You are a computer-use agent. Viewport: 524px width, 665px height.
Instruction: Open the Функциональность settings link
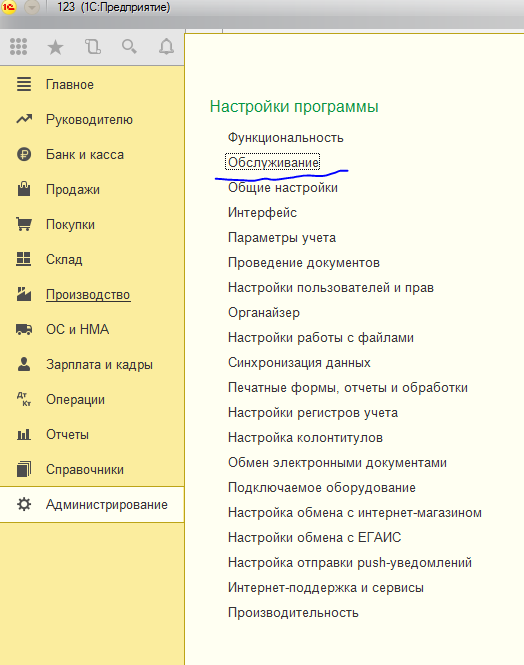(286, 137)
